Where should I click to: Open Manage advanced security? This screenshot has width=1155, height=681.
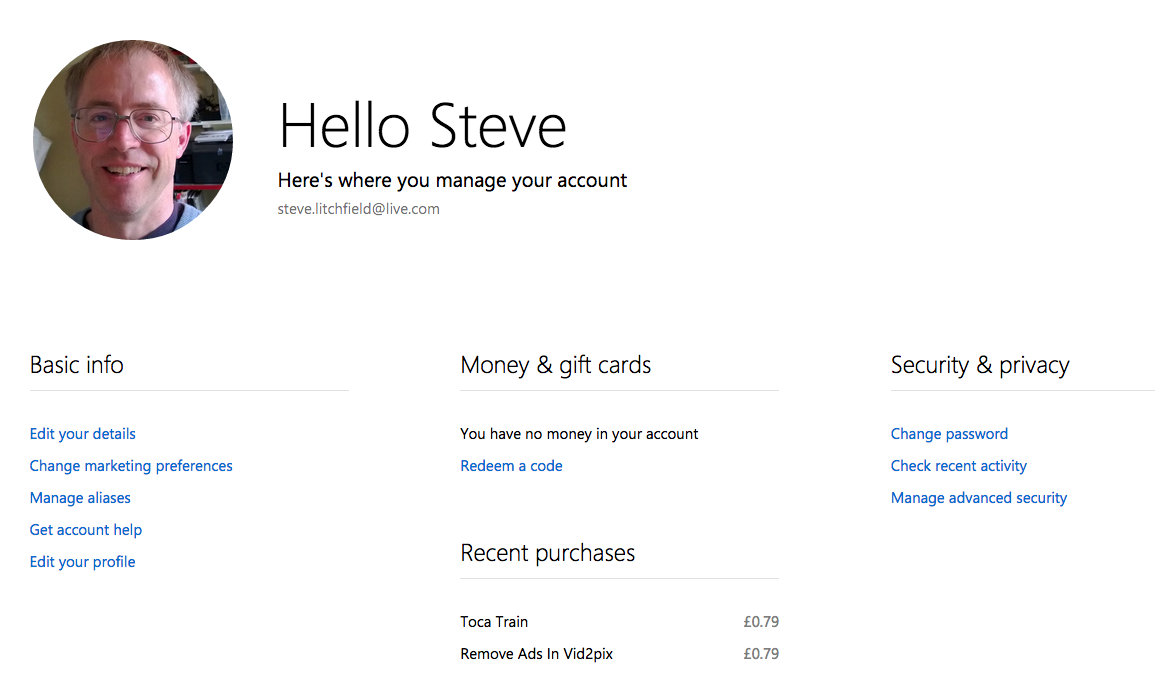(x=979, y=498)
